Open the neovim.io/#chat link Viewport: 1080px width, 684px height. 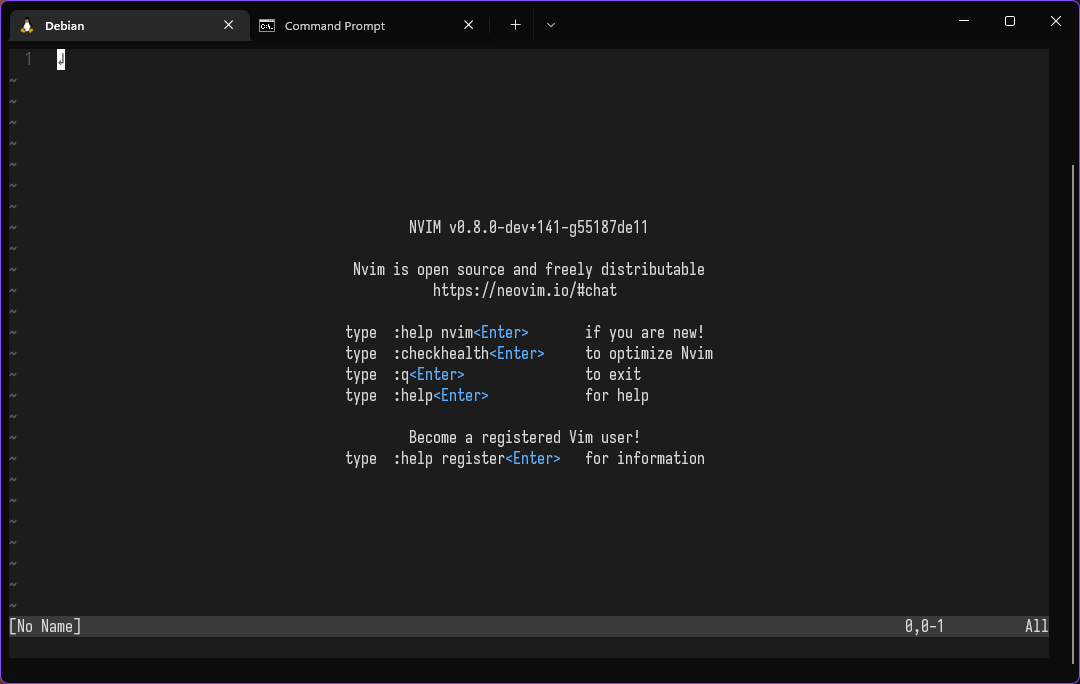[525, 290]
